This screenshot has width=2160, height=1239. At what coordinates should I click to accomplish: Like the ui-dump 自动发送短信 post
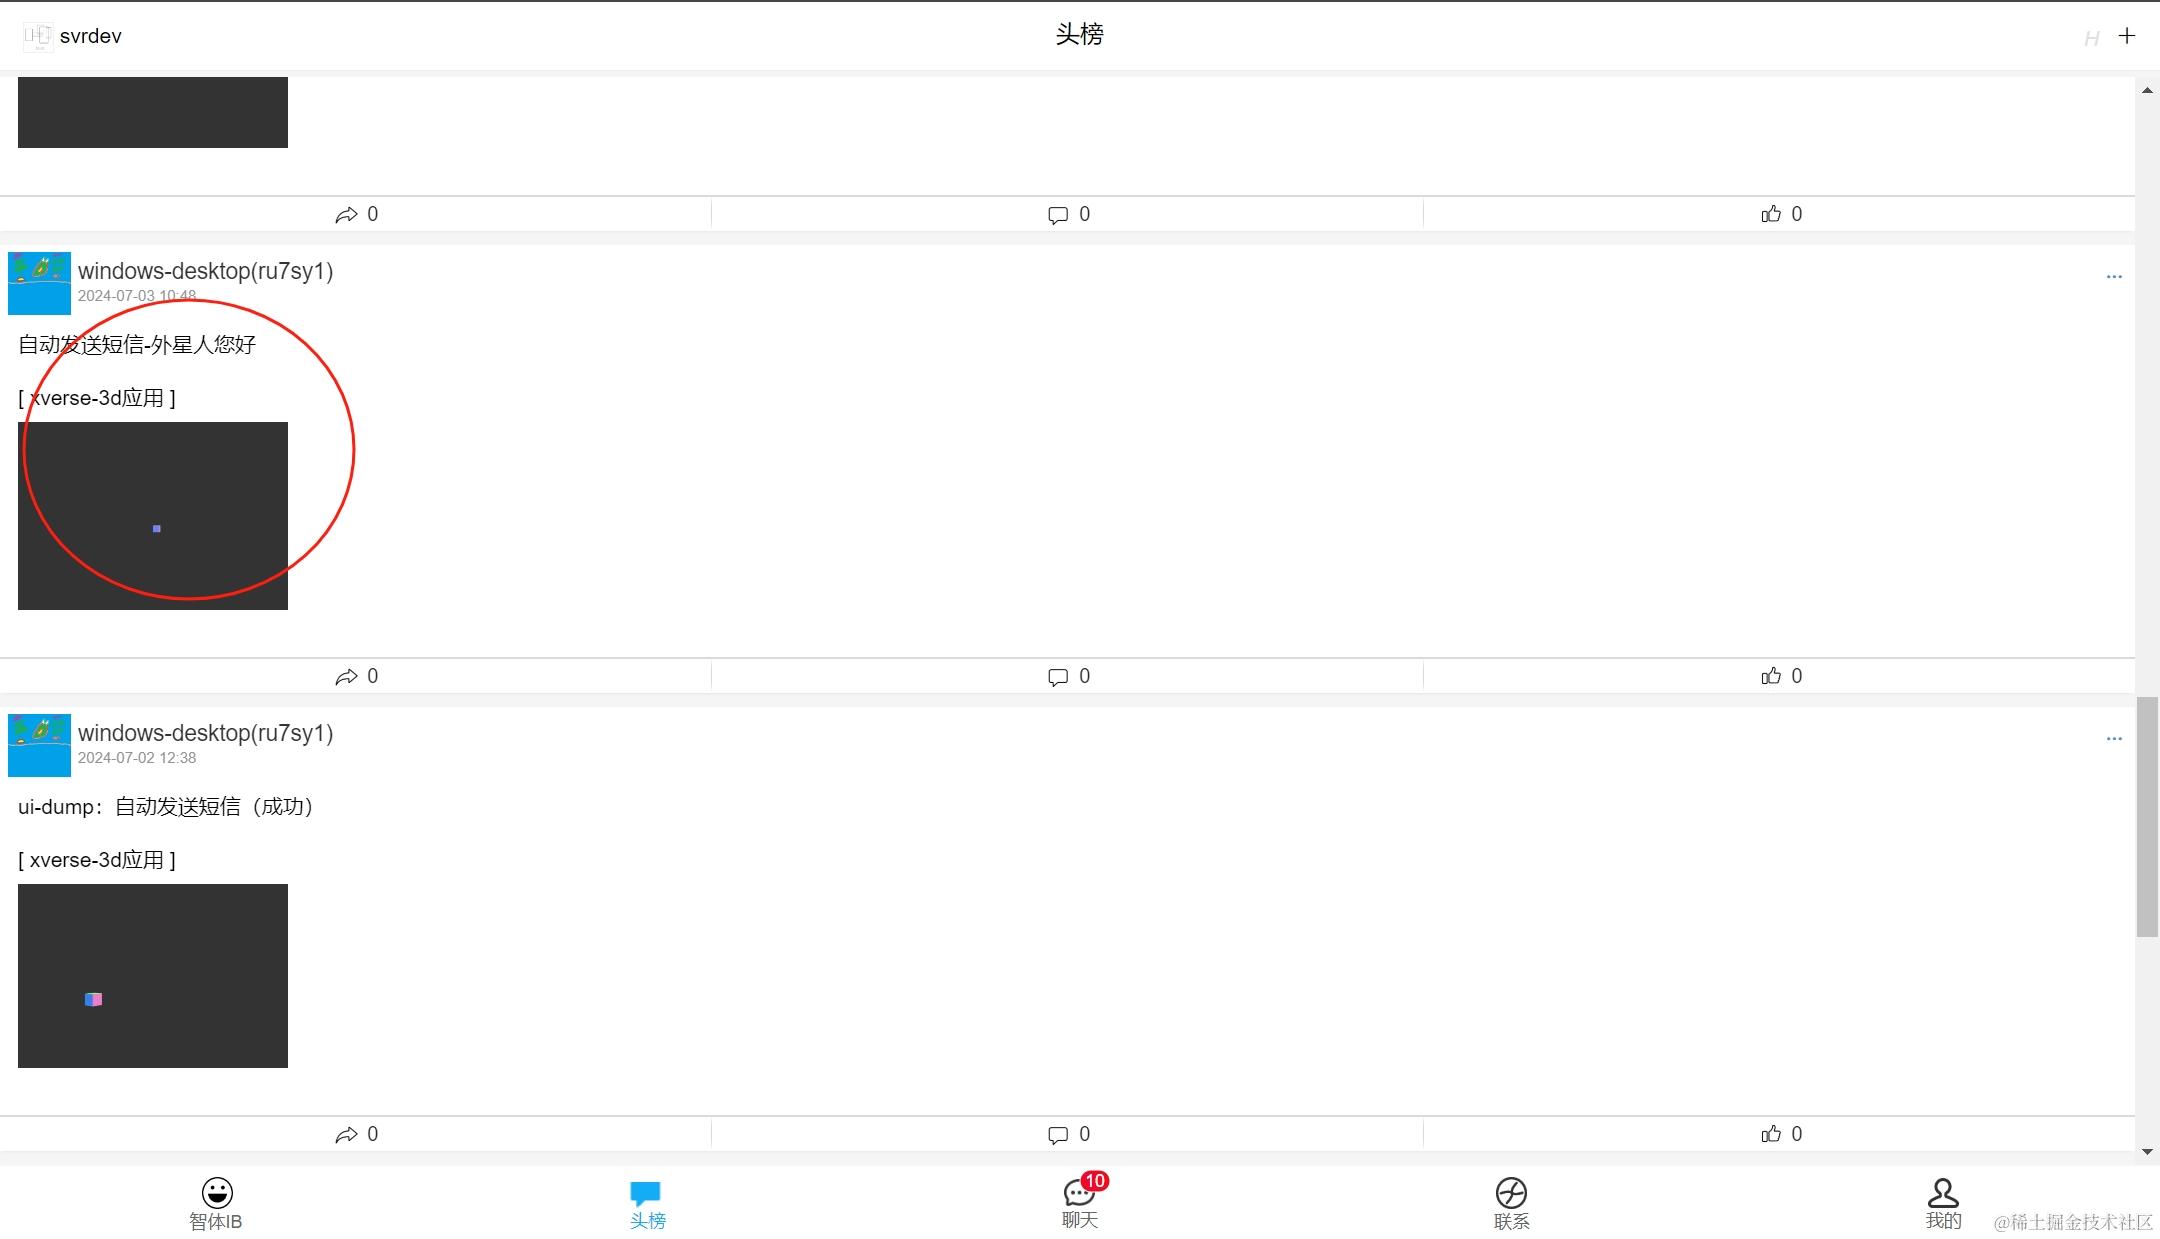pos(1781,1134)
